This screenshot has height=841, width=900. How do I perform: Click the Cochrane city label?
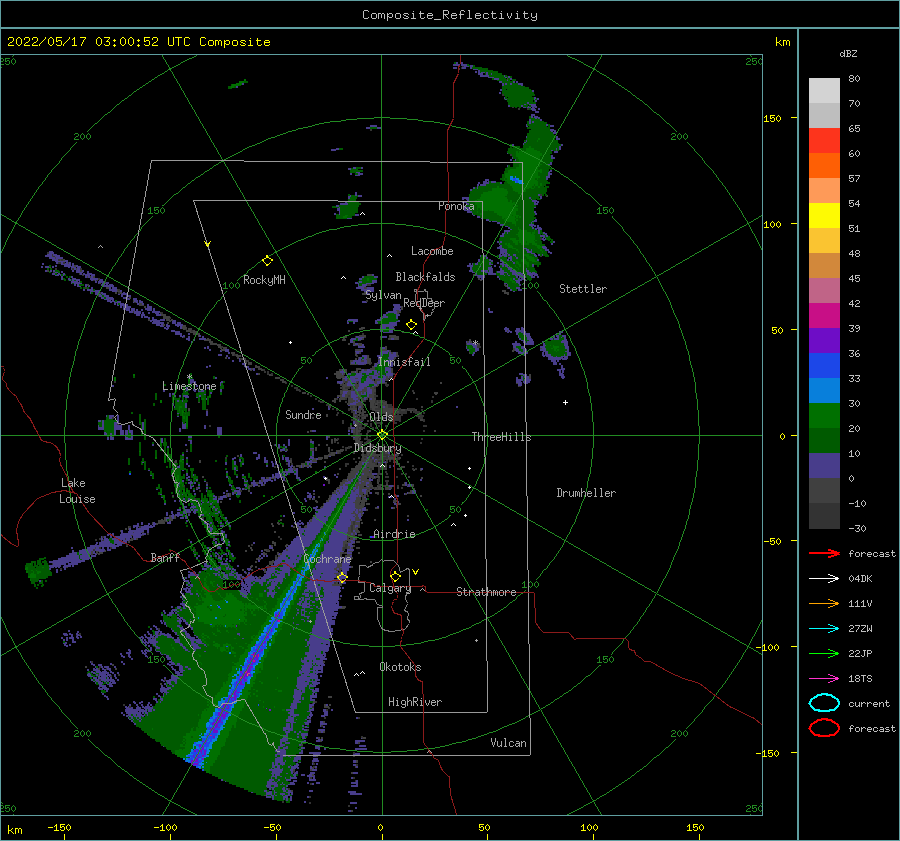327,559
